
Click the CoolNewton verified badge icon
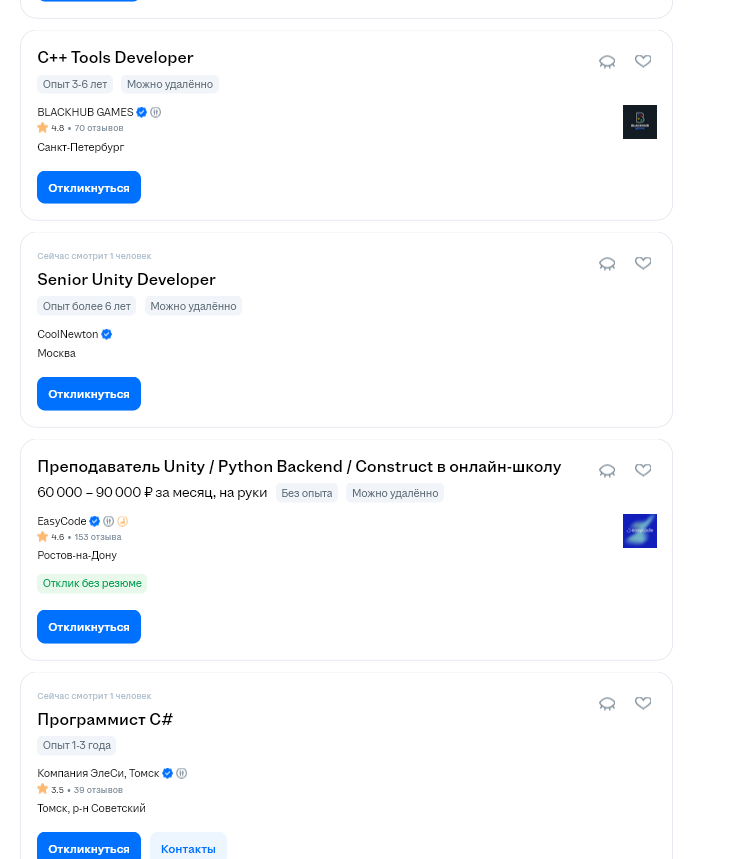click(107, 334)
